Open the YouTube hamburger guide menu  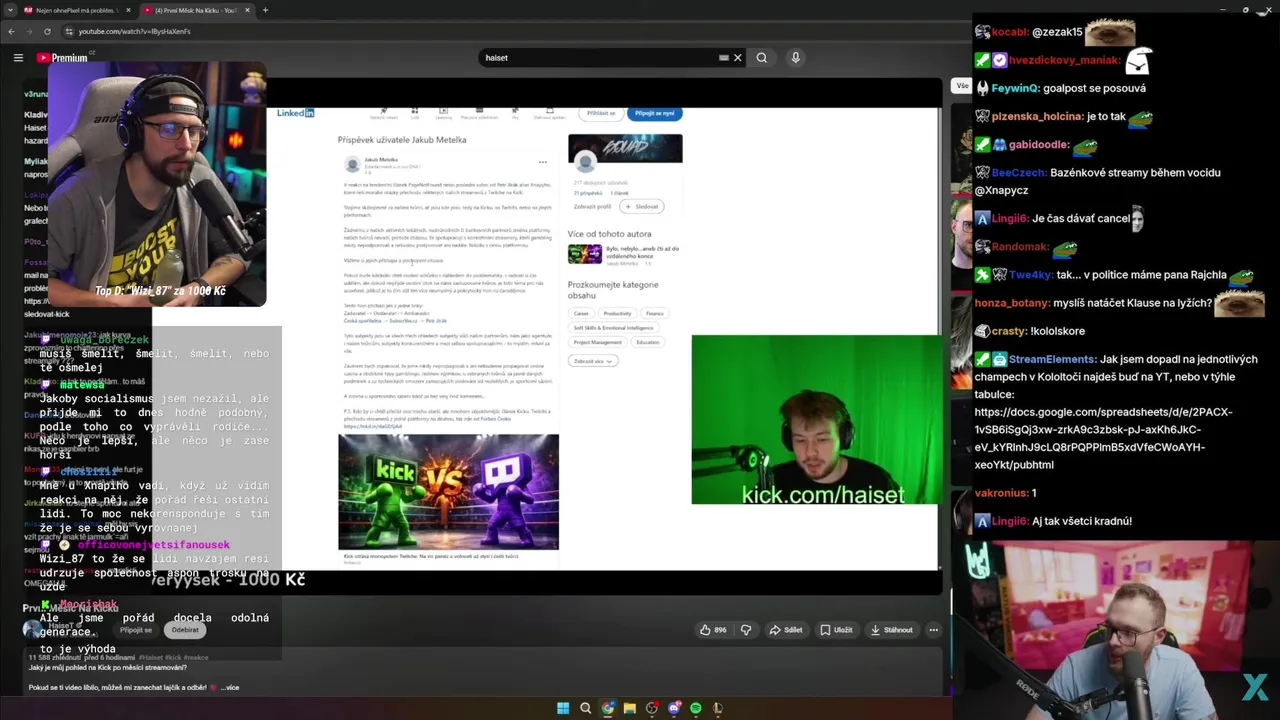coord(18,58)
